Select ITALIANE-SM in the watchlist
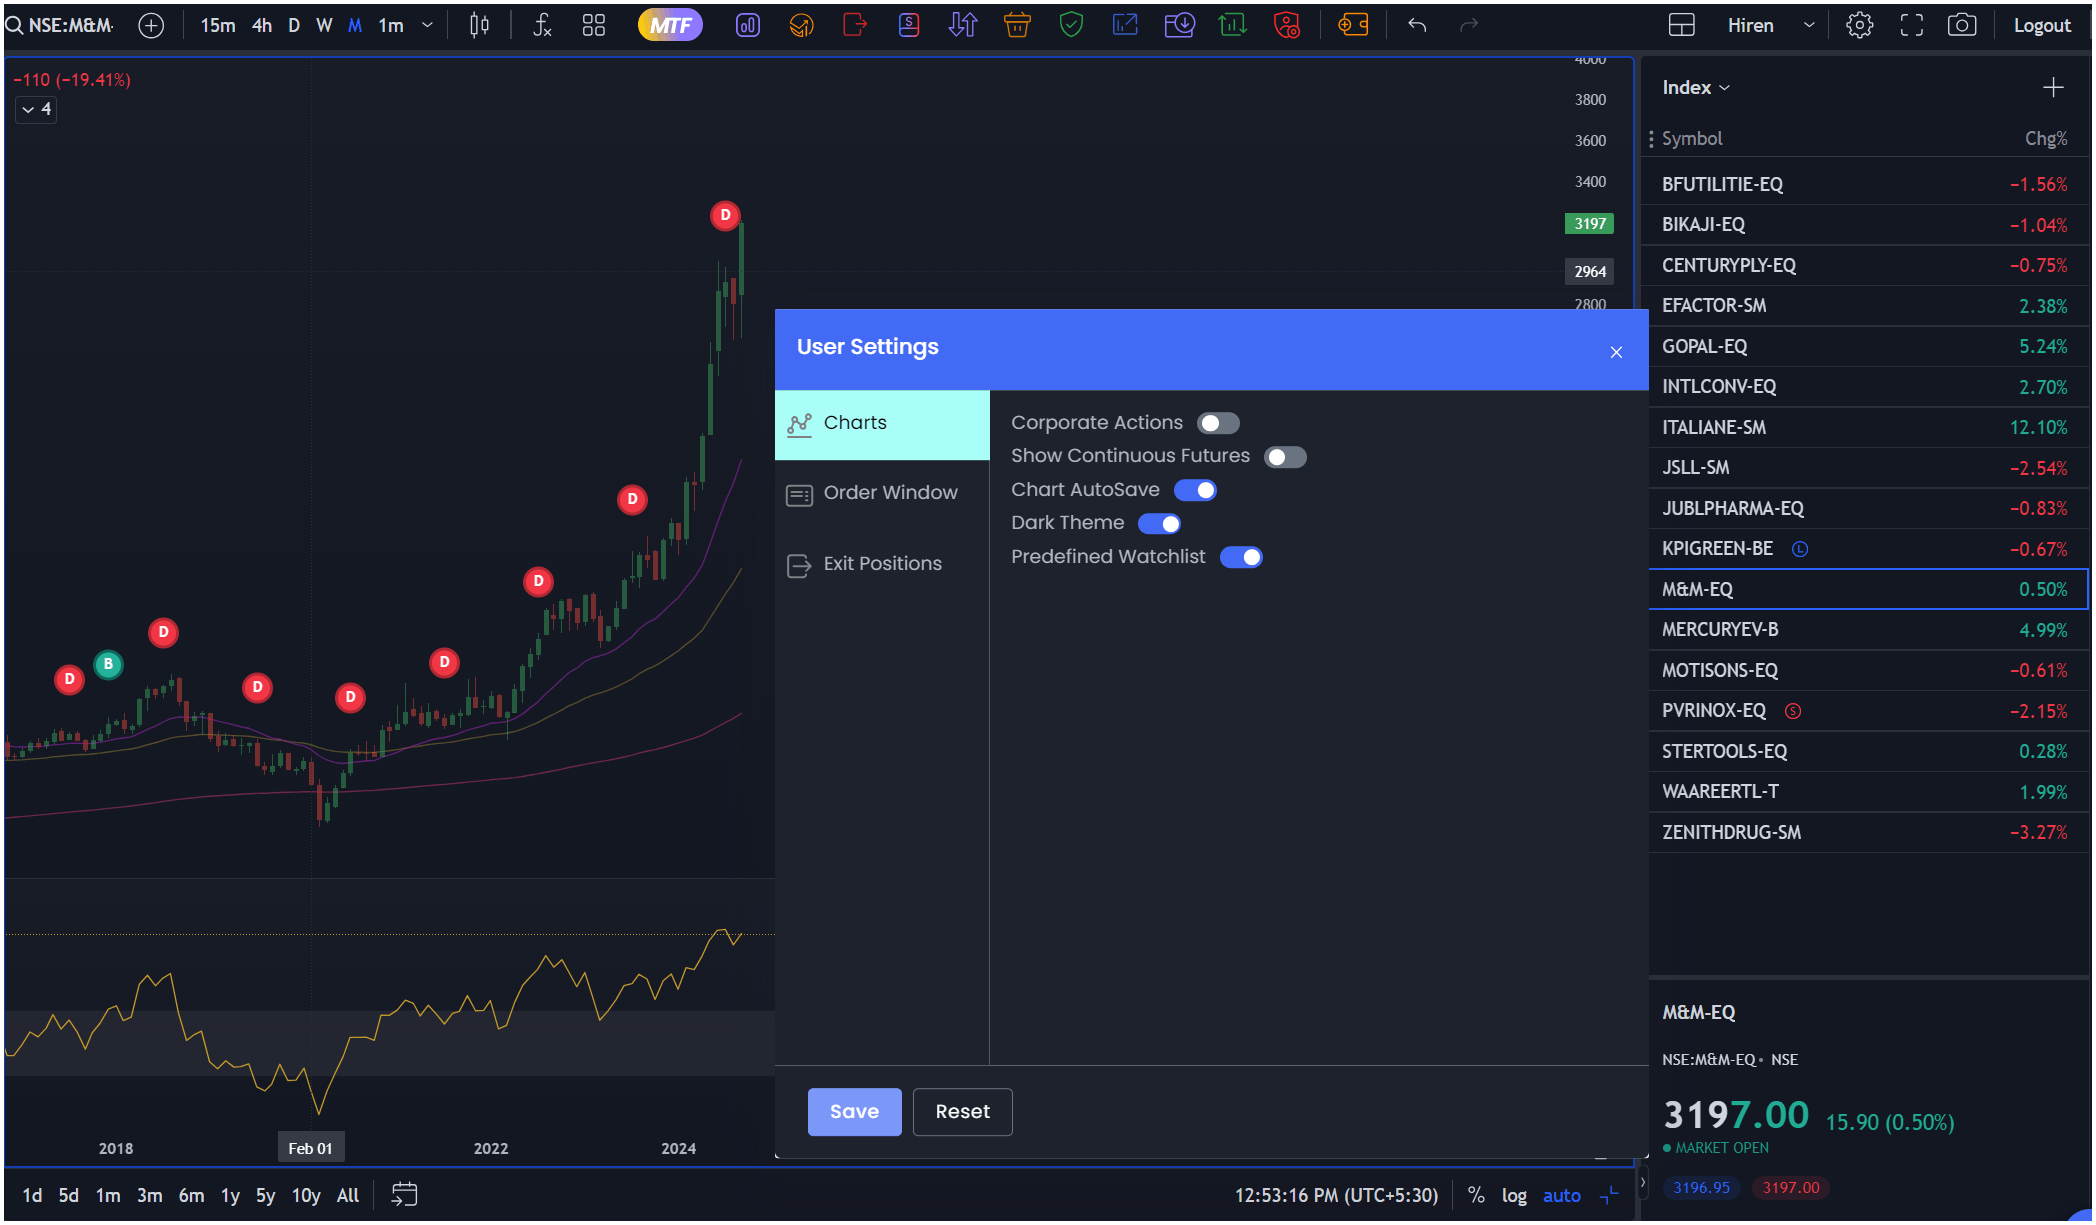This screenshot has height=1225, width=2096. (x=1714, y=427)
